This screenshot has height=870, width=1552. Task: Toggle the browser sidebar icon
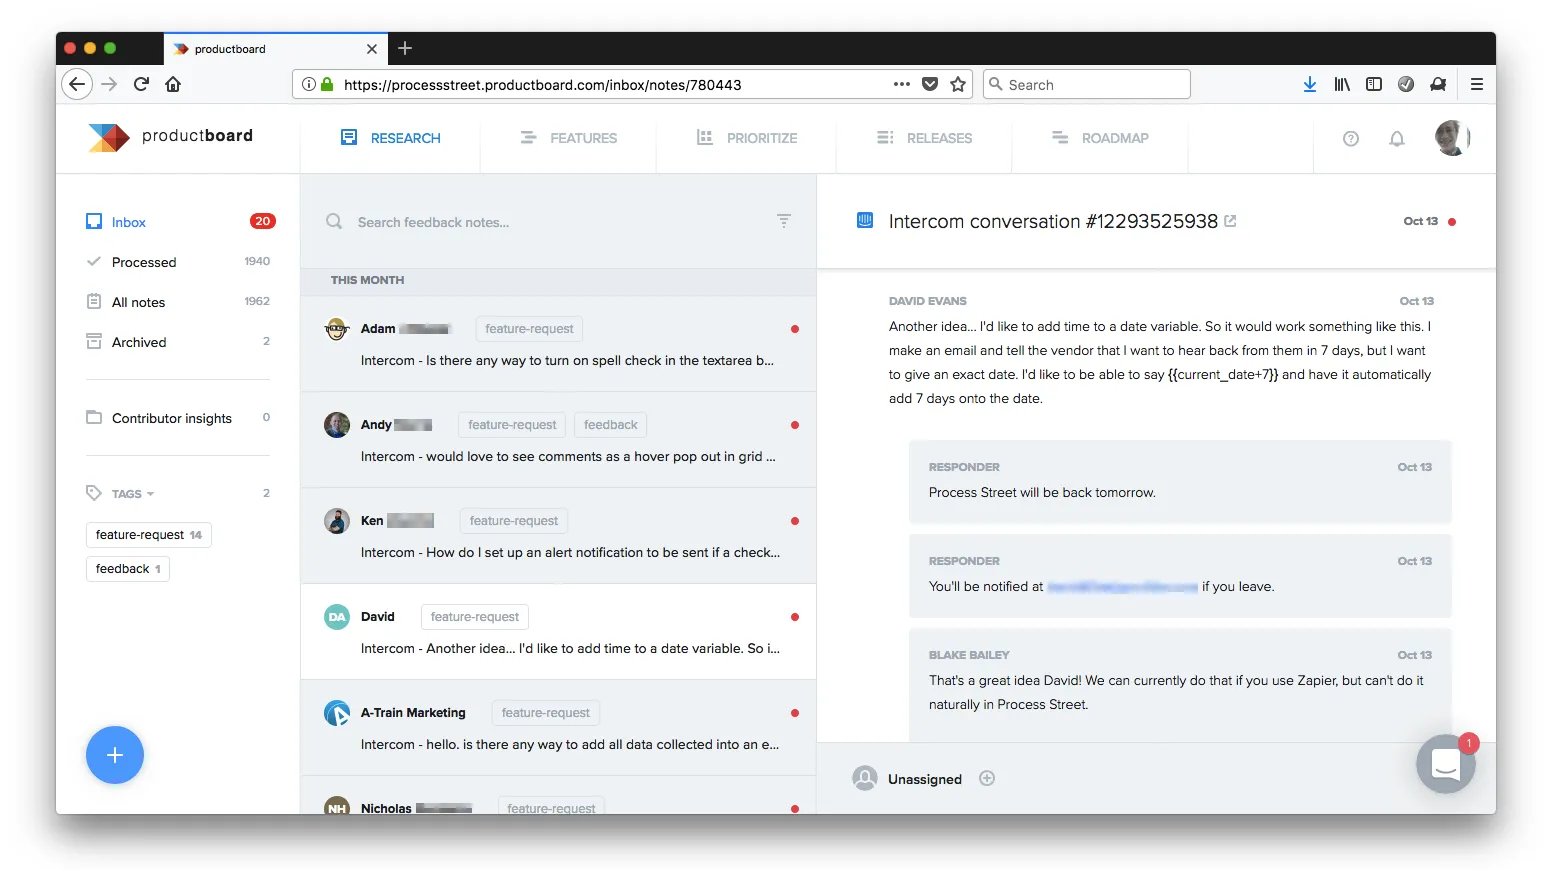coord(1374,84)
